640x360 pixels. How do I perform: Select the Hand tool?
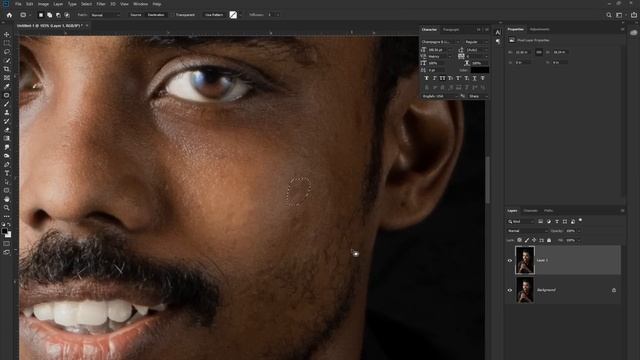click(x=7, y=199)
